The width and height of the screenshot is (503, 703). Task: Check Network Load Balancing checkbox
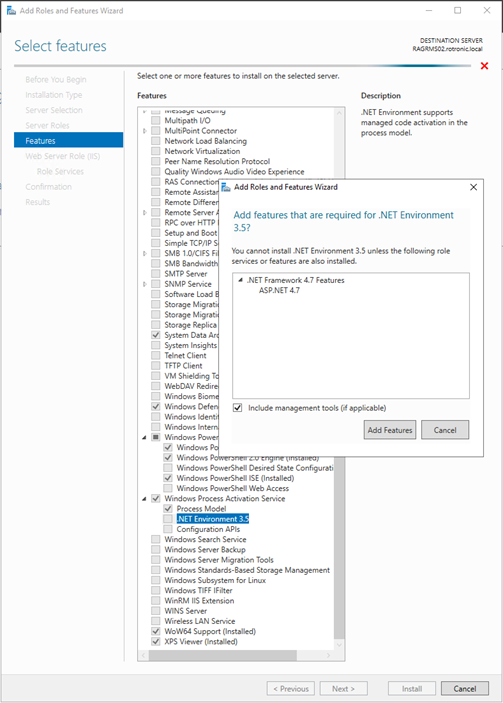pyautogui.click(x=156, y=141)
